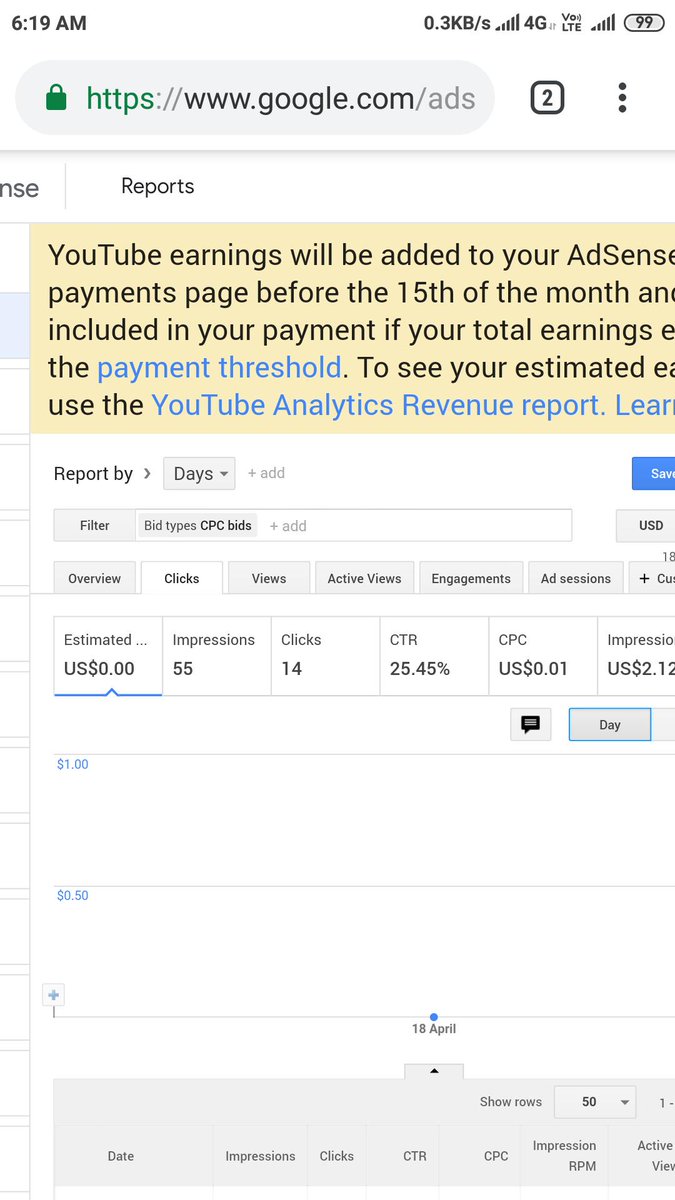Screen dimensions: 675x1200
Task: Open YouTube Analytics Revenue report link
Action: click(378, 405)
